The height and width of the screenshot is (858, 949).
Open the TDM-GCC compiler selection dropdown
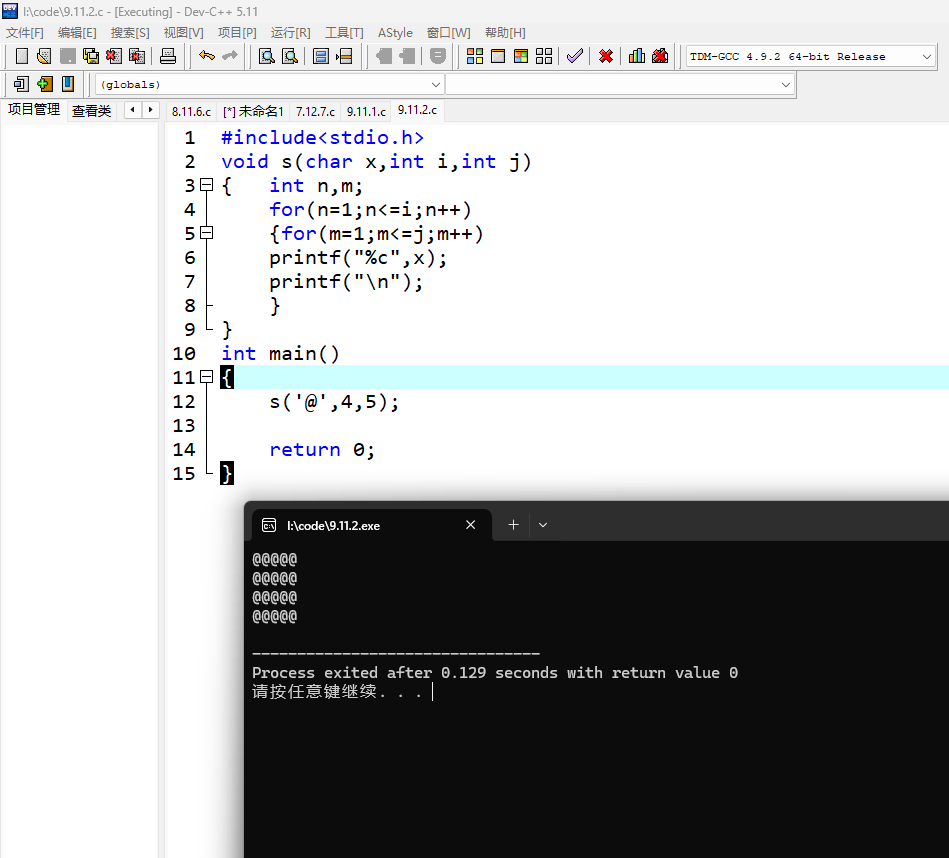pos(927,57)
